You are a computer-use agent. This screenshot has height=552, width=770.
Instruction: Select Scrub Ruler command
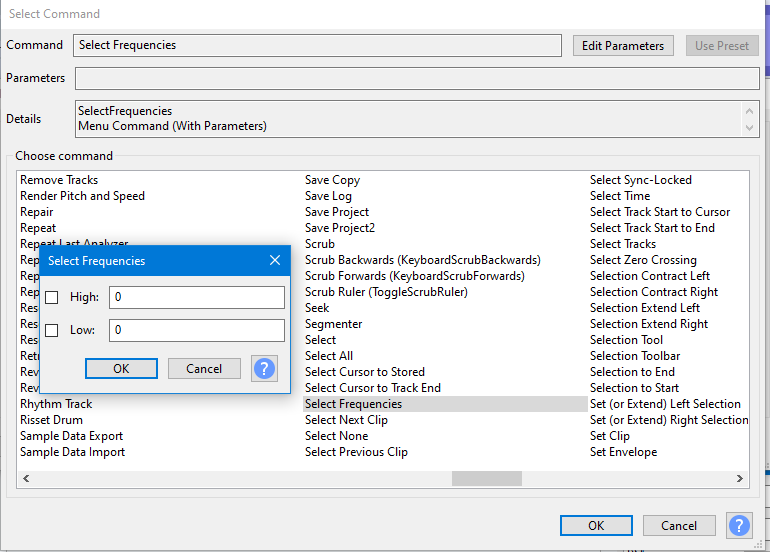pyautogui.click(x=386, y=292)
